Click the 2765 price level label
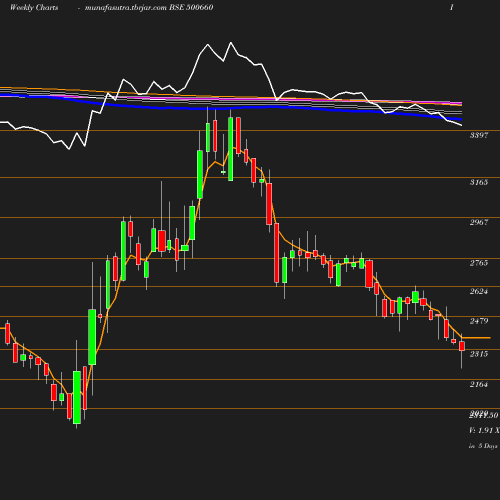Screen dimensions: 500x500 pyautogui.click(x=479, y=263)
